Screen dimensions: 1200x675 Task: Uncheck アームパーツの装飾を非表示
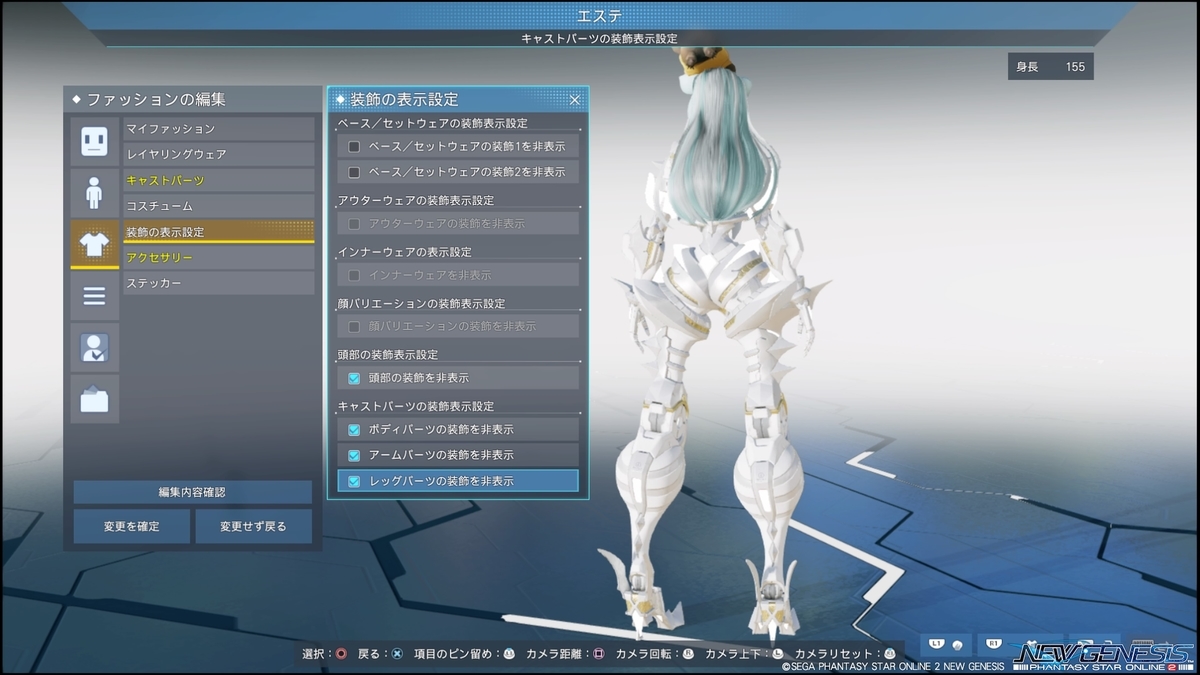354,455
